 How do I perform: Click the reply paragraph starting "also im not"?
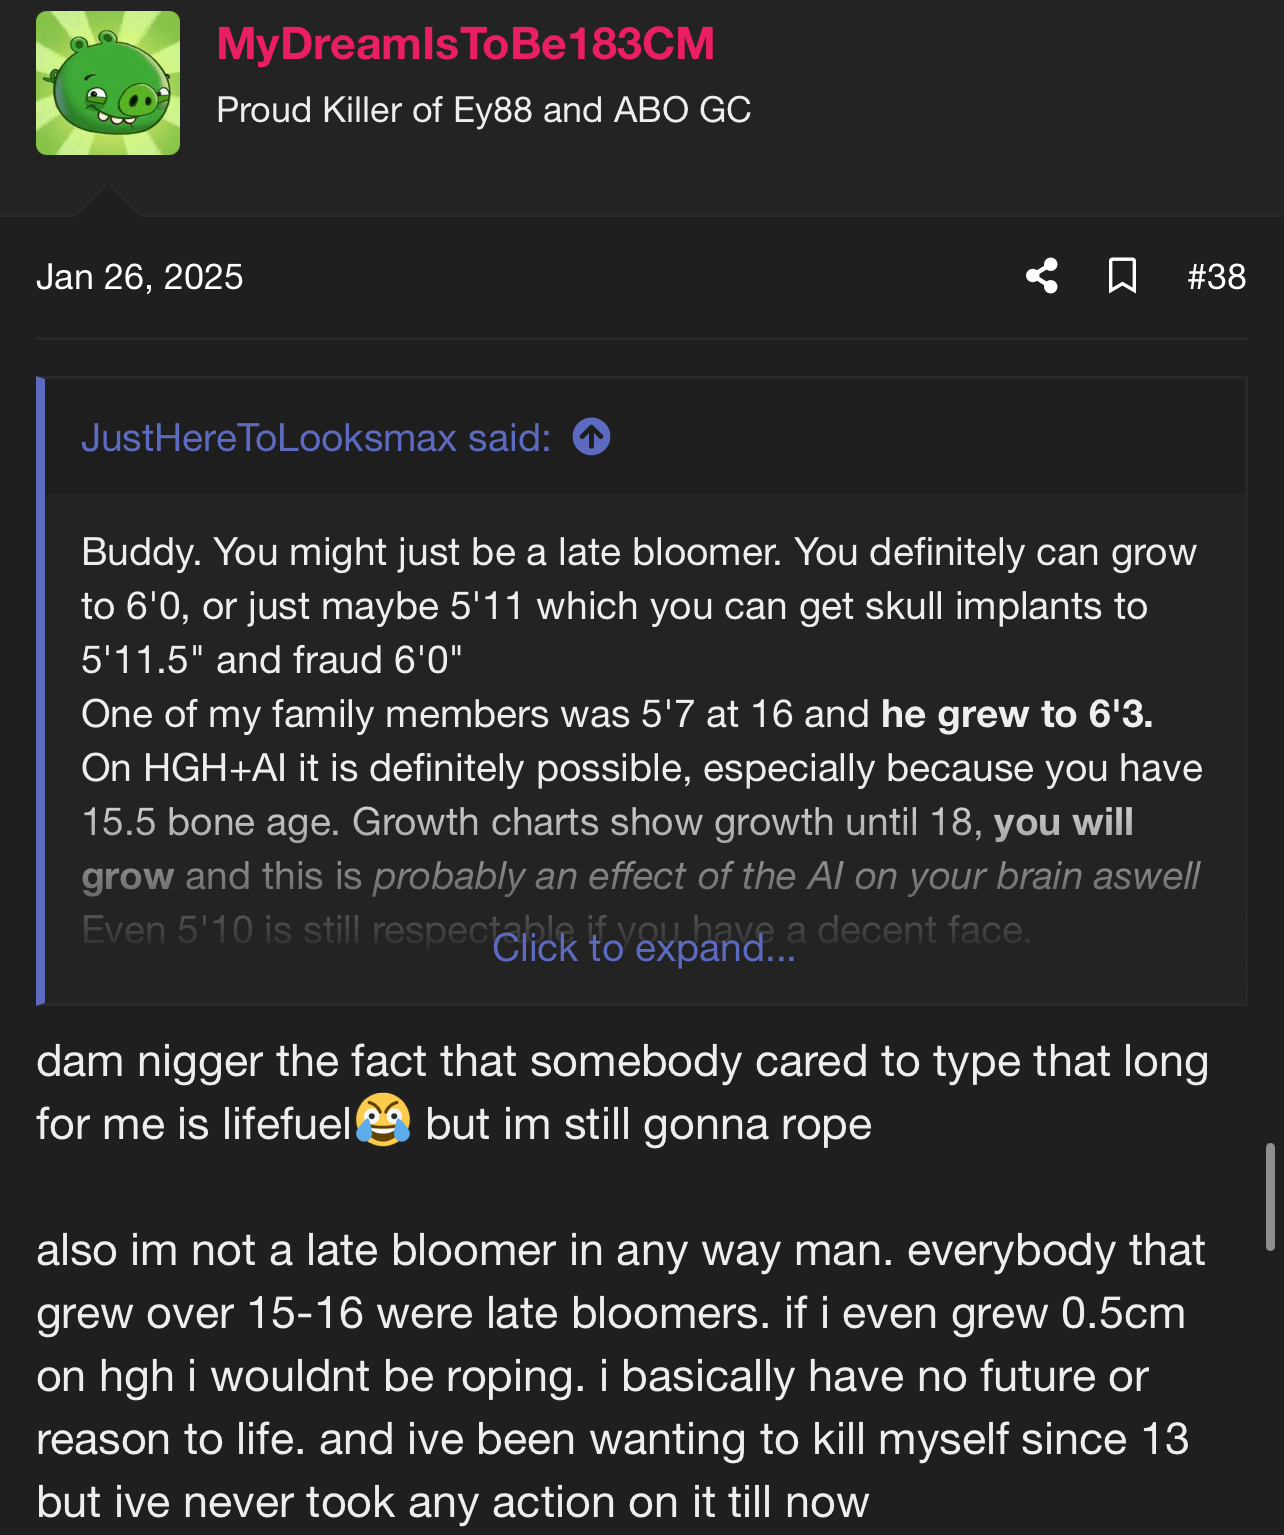620,1376
